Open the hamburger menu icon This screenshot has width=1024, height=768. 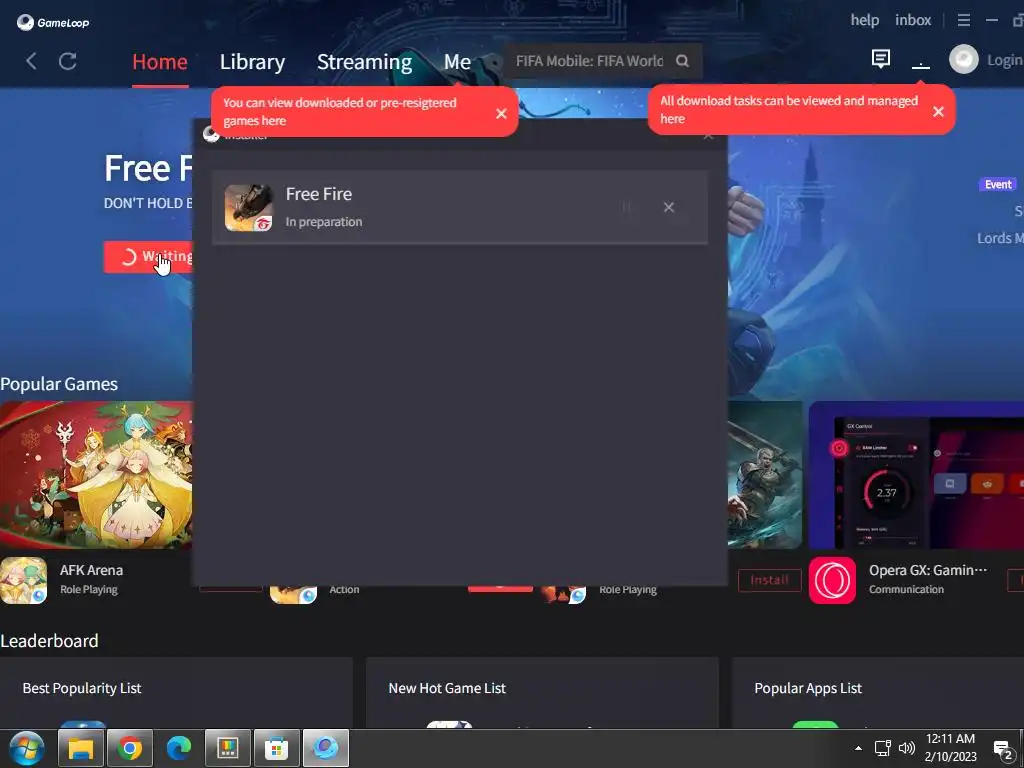click(x=963, y=20)
